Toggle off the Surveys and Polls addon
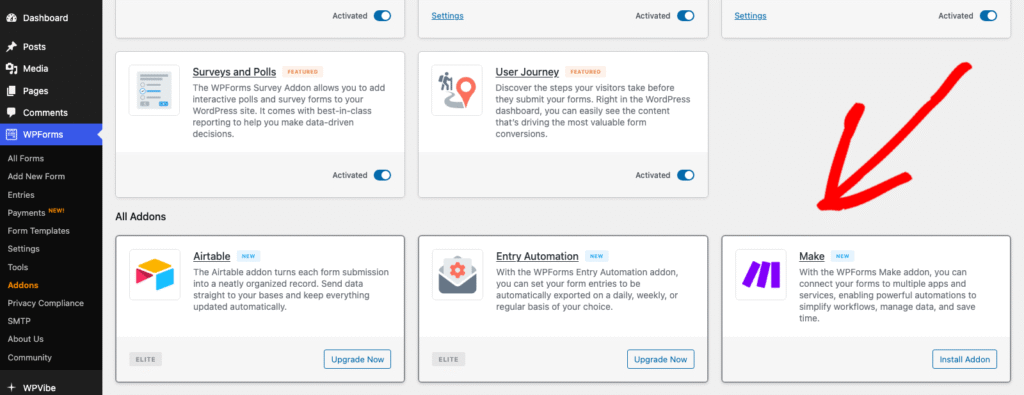 coord(382,175)
